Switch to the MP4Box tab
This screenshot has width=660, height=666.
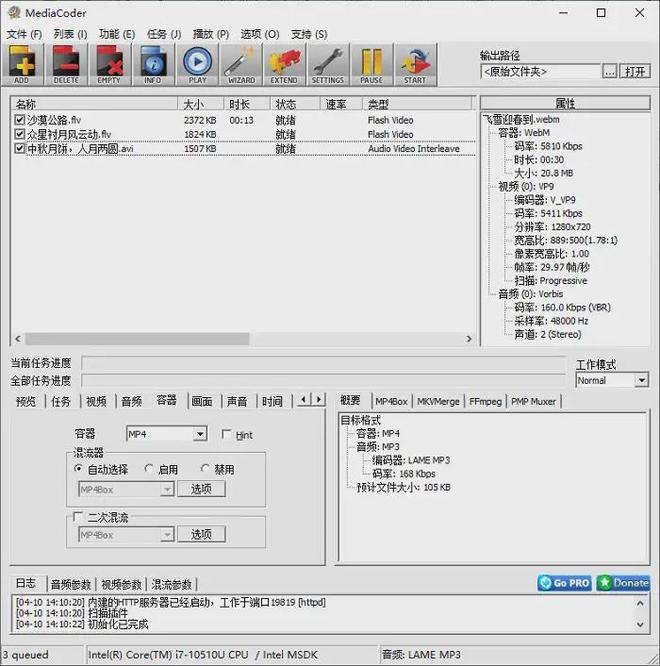[391, 401]
